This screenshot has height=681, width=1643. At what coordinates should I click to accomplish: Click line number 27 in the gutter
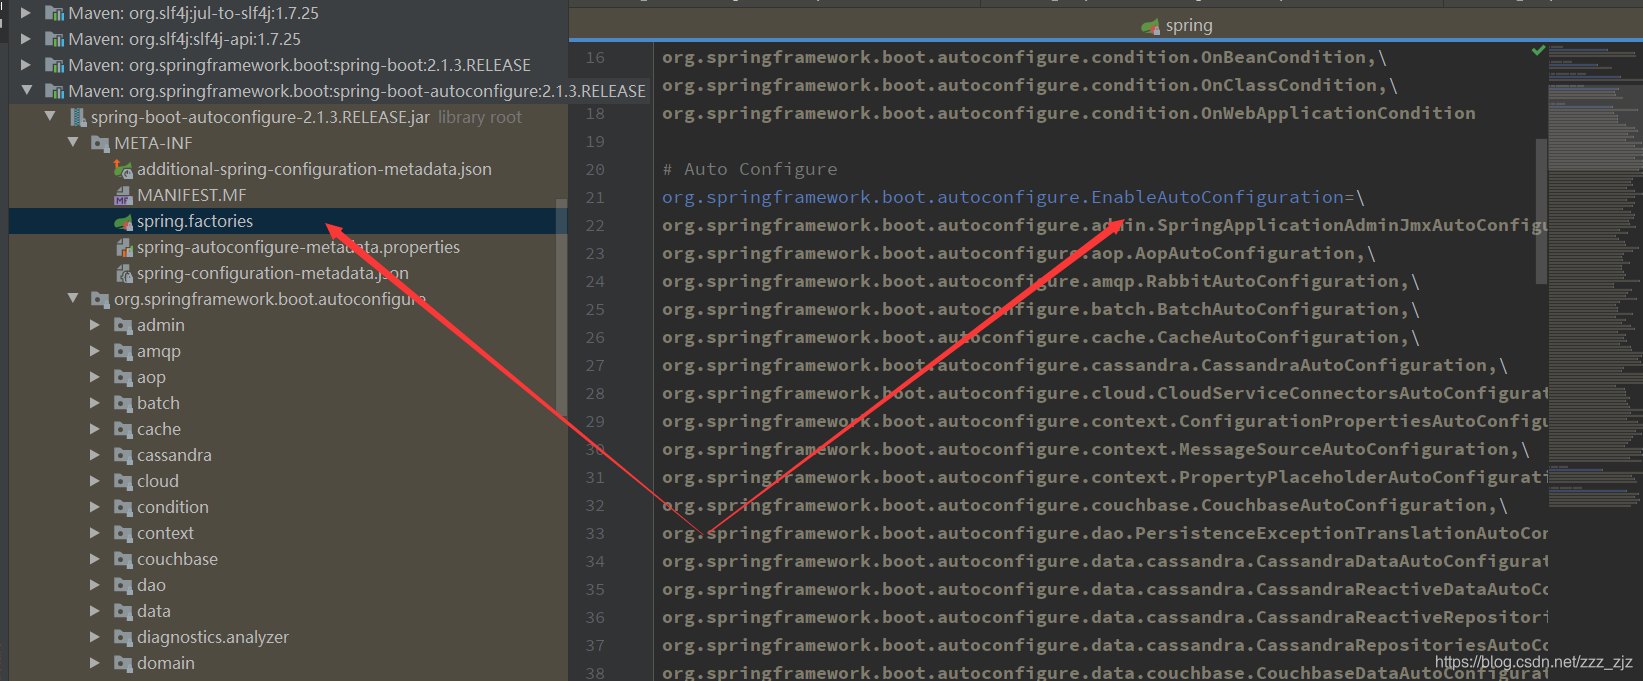pyautogui.click(x=595, y=366)
